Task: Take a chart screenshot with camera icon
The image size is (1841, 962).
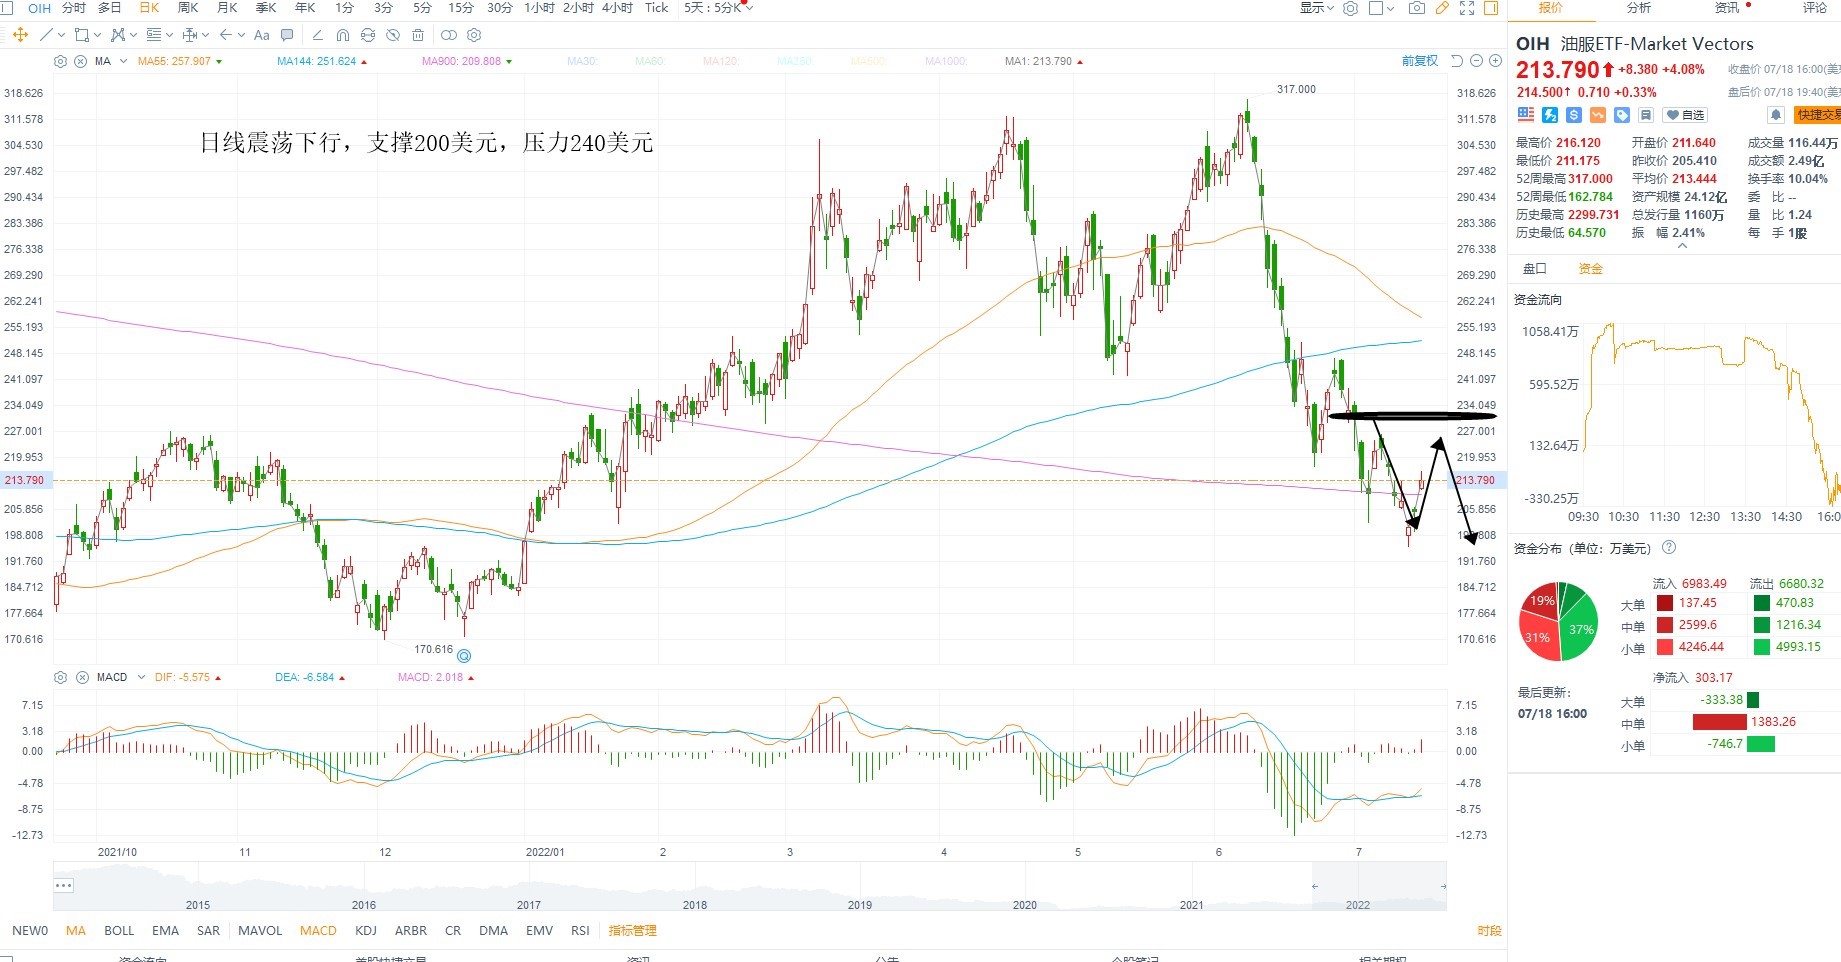Action: pos(1416,8)
